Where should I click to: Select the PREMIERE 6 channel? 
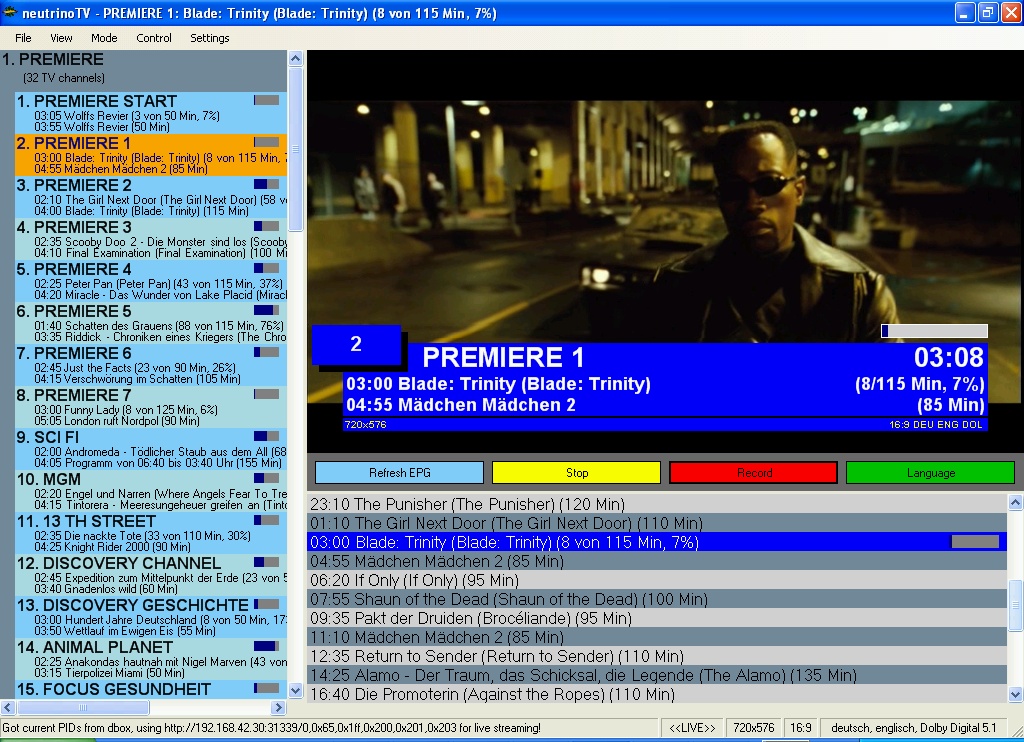coord(151,365)
